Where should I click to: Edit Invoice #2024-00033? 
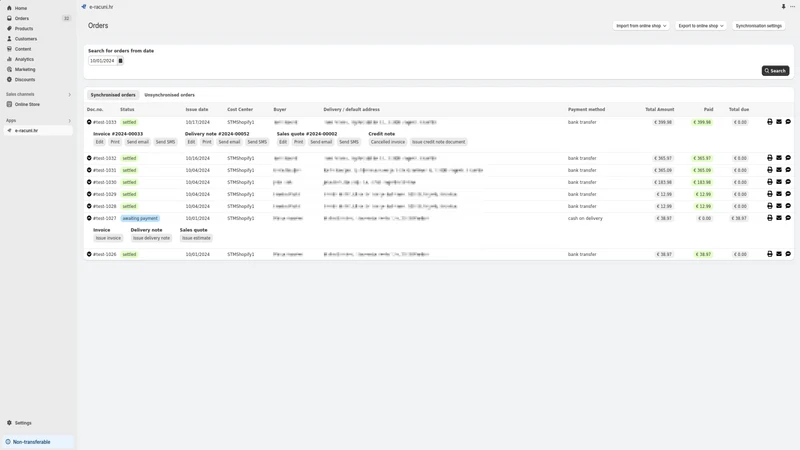[99, 142]
